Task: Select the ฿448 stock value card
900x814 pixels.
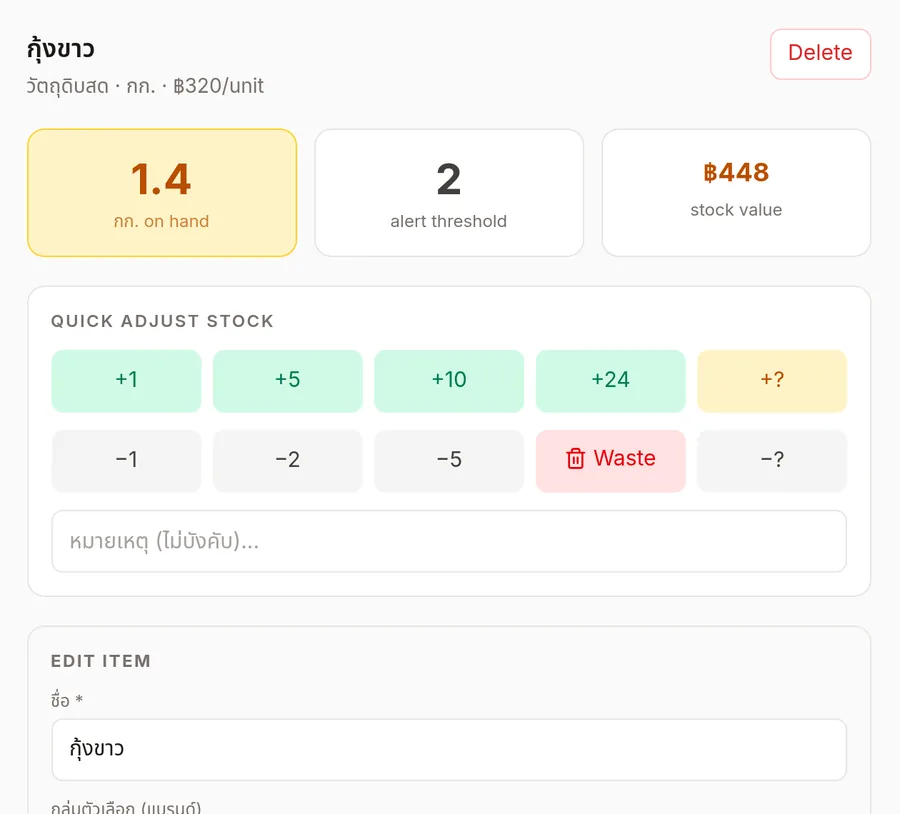Action: (x=736, y=193)
